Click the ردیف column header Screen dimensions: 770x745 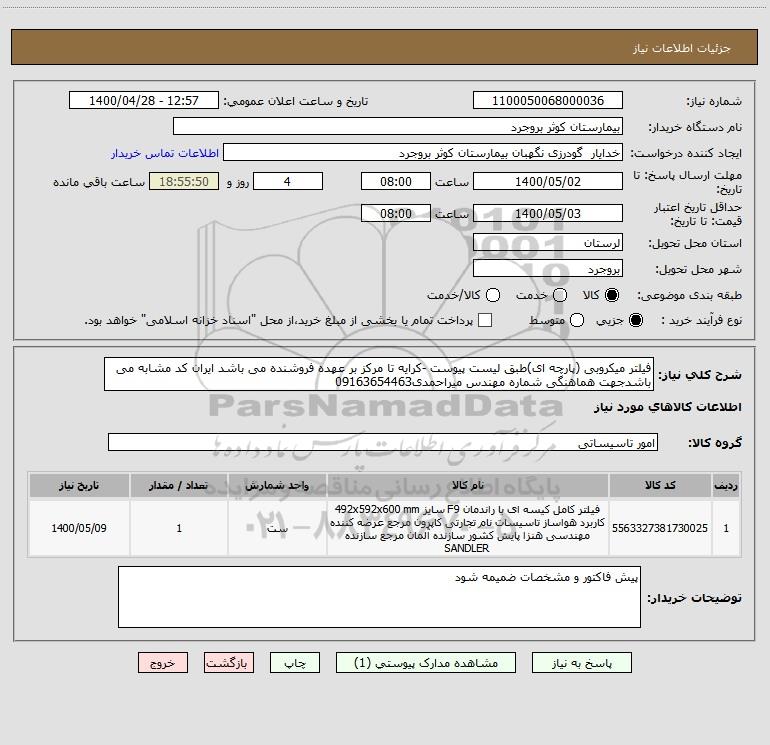pyautogui.click(x=726, y=485)
